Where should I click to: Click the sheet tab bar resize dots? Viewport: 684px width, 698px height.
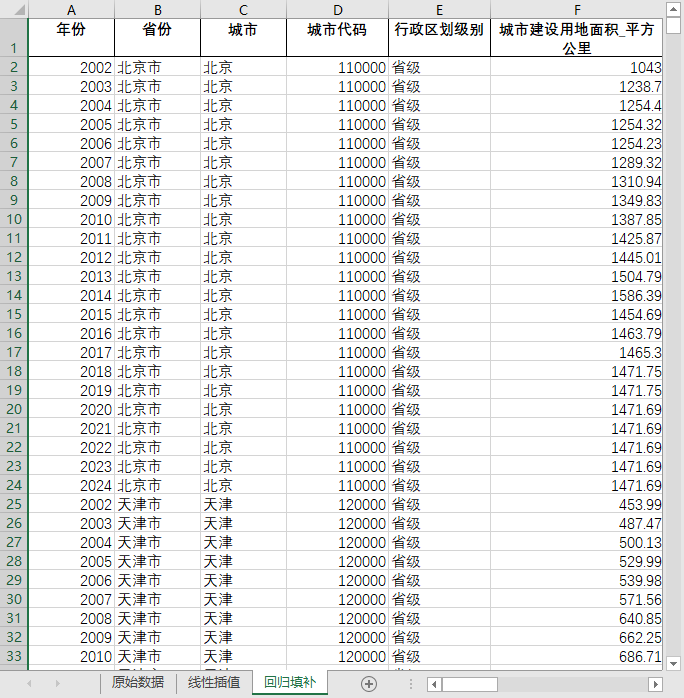tap(410, 684)
